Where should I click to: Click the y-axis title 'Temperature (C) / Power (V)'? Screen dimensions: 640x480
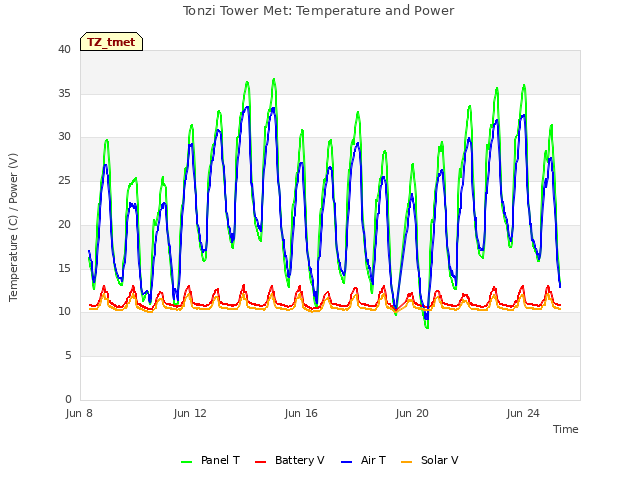pyautogui.click(x=13, y=227)
